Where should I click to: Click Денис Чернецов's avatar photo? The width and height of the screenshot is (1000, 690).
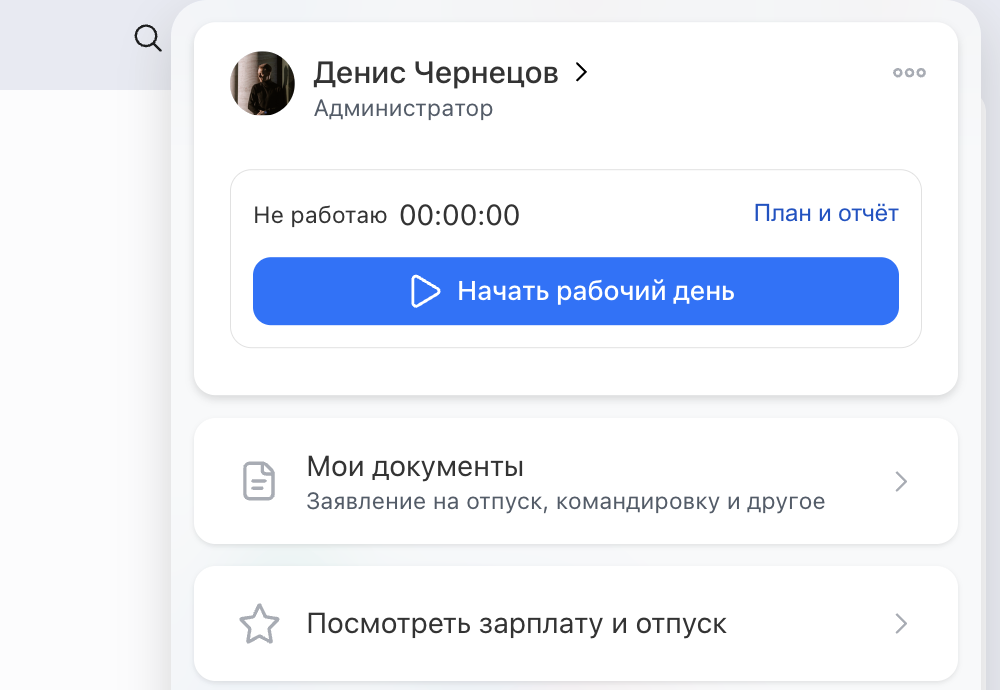(x=262, y=84)
